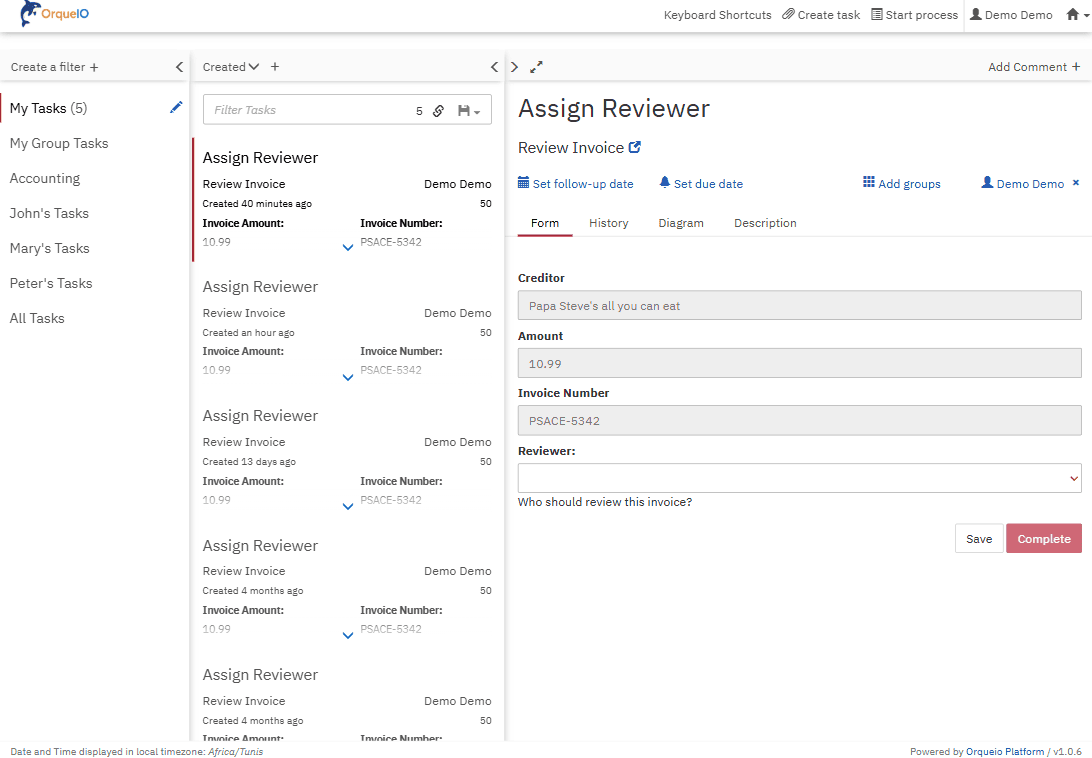The image size is (1092, 758).
Task: Select the Accounting filter
Action: 45,178
